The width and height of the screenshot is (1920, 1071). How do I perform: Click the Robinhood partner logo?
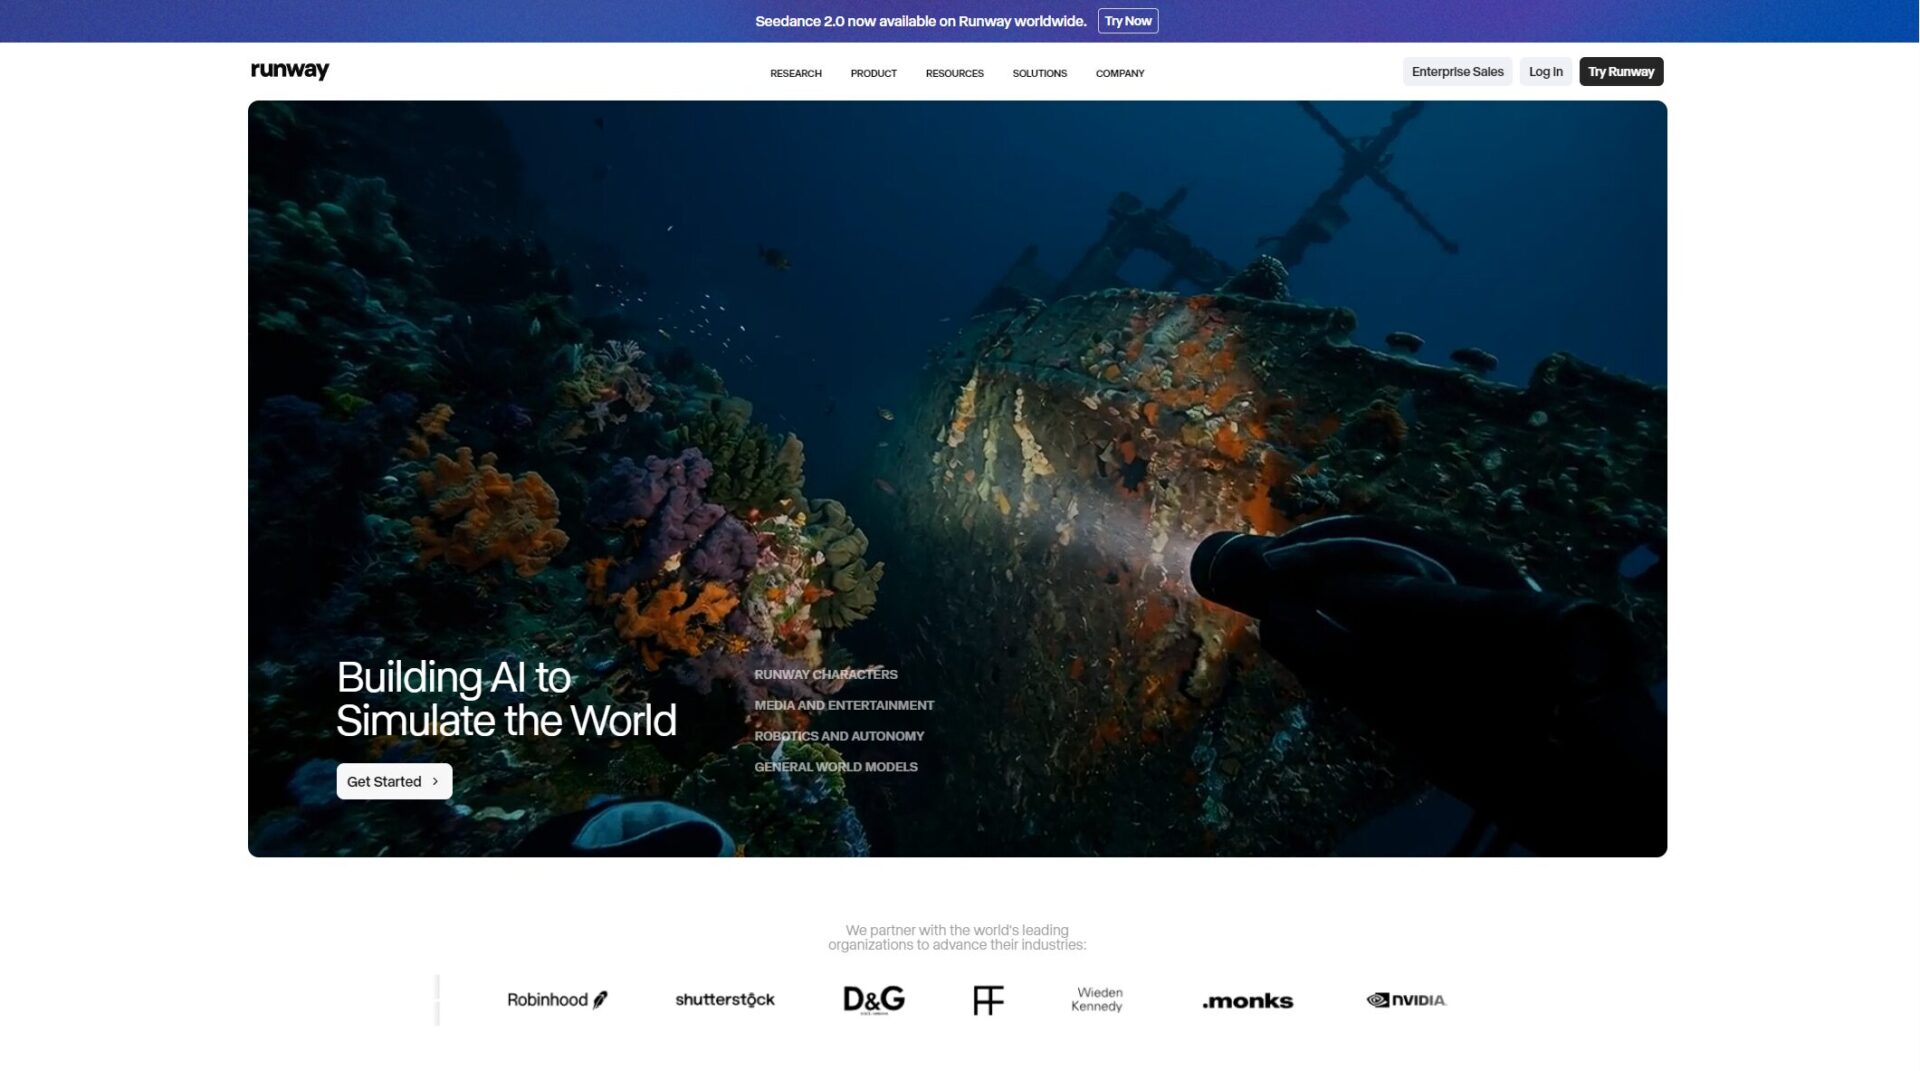pyautogui.click(x=557, y=1000)
